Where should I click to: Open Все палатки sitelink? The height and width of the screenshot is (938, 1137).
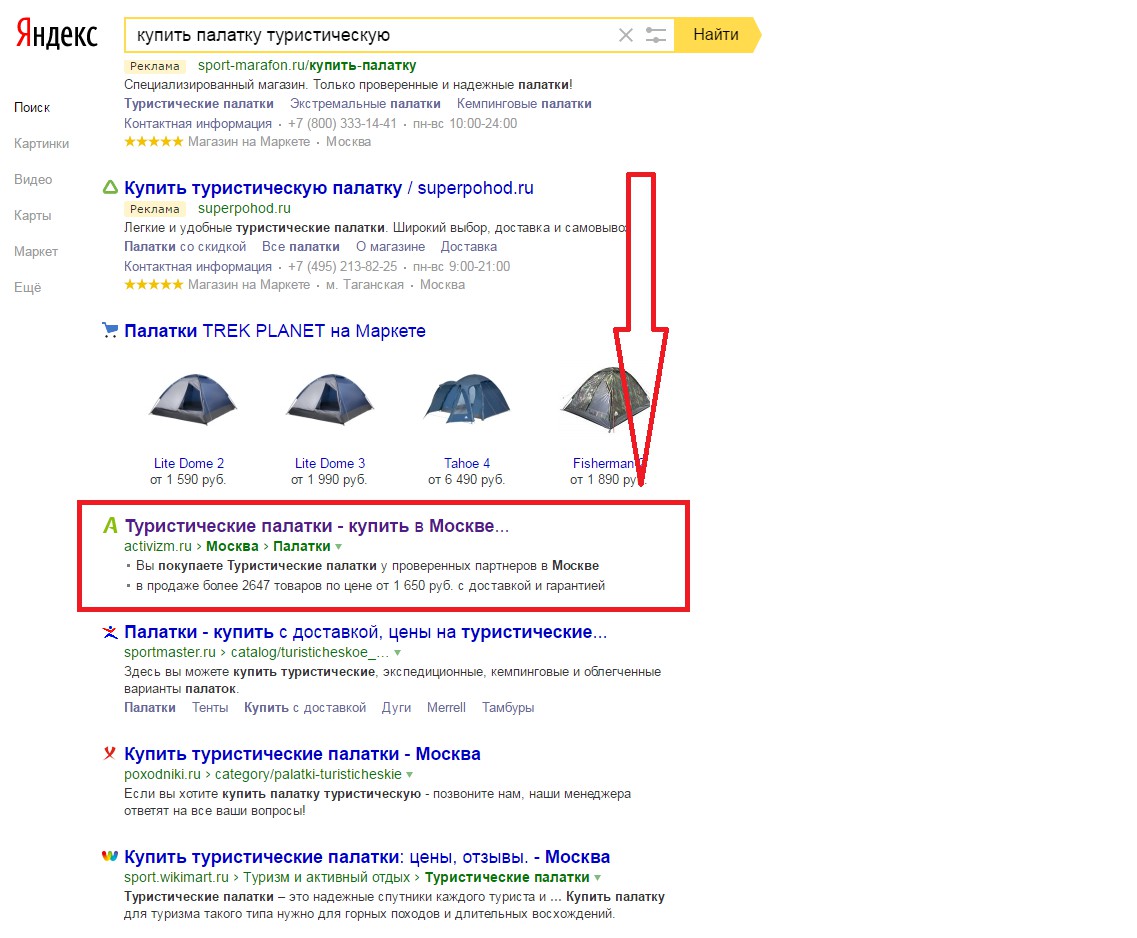tap(301, 246)
